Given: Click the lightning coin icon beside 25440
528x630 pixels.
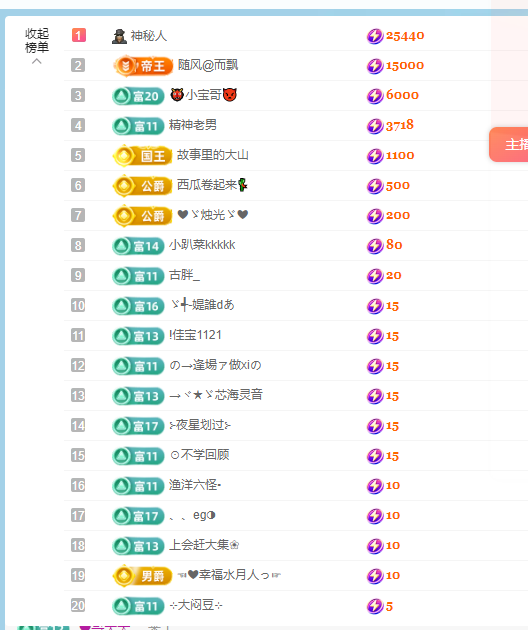Looking at the screenshot, I should pyautogui.click(x=375, y=36).
